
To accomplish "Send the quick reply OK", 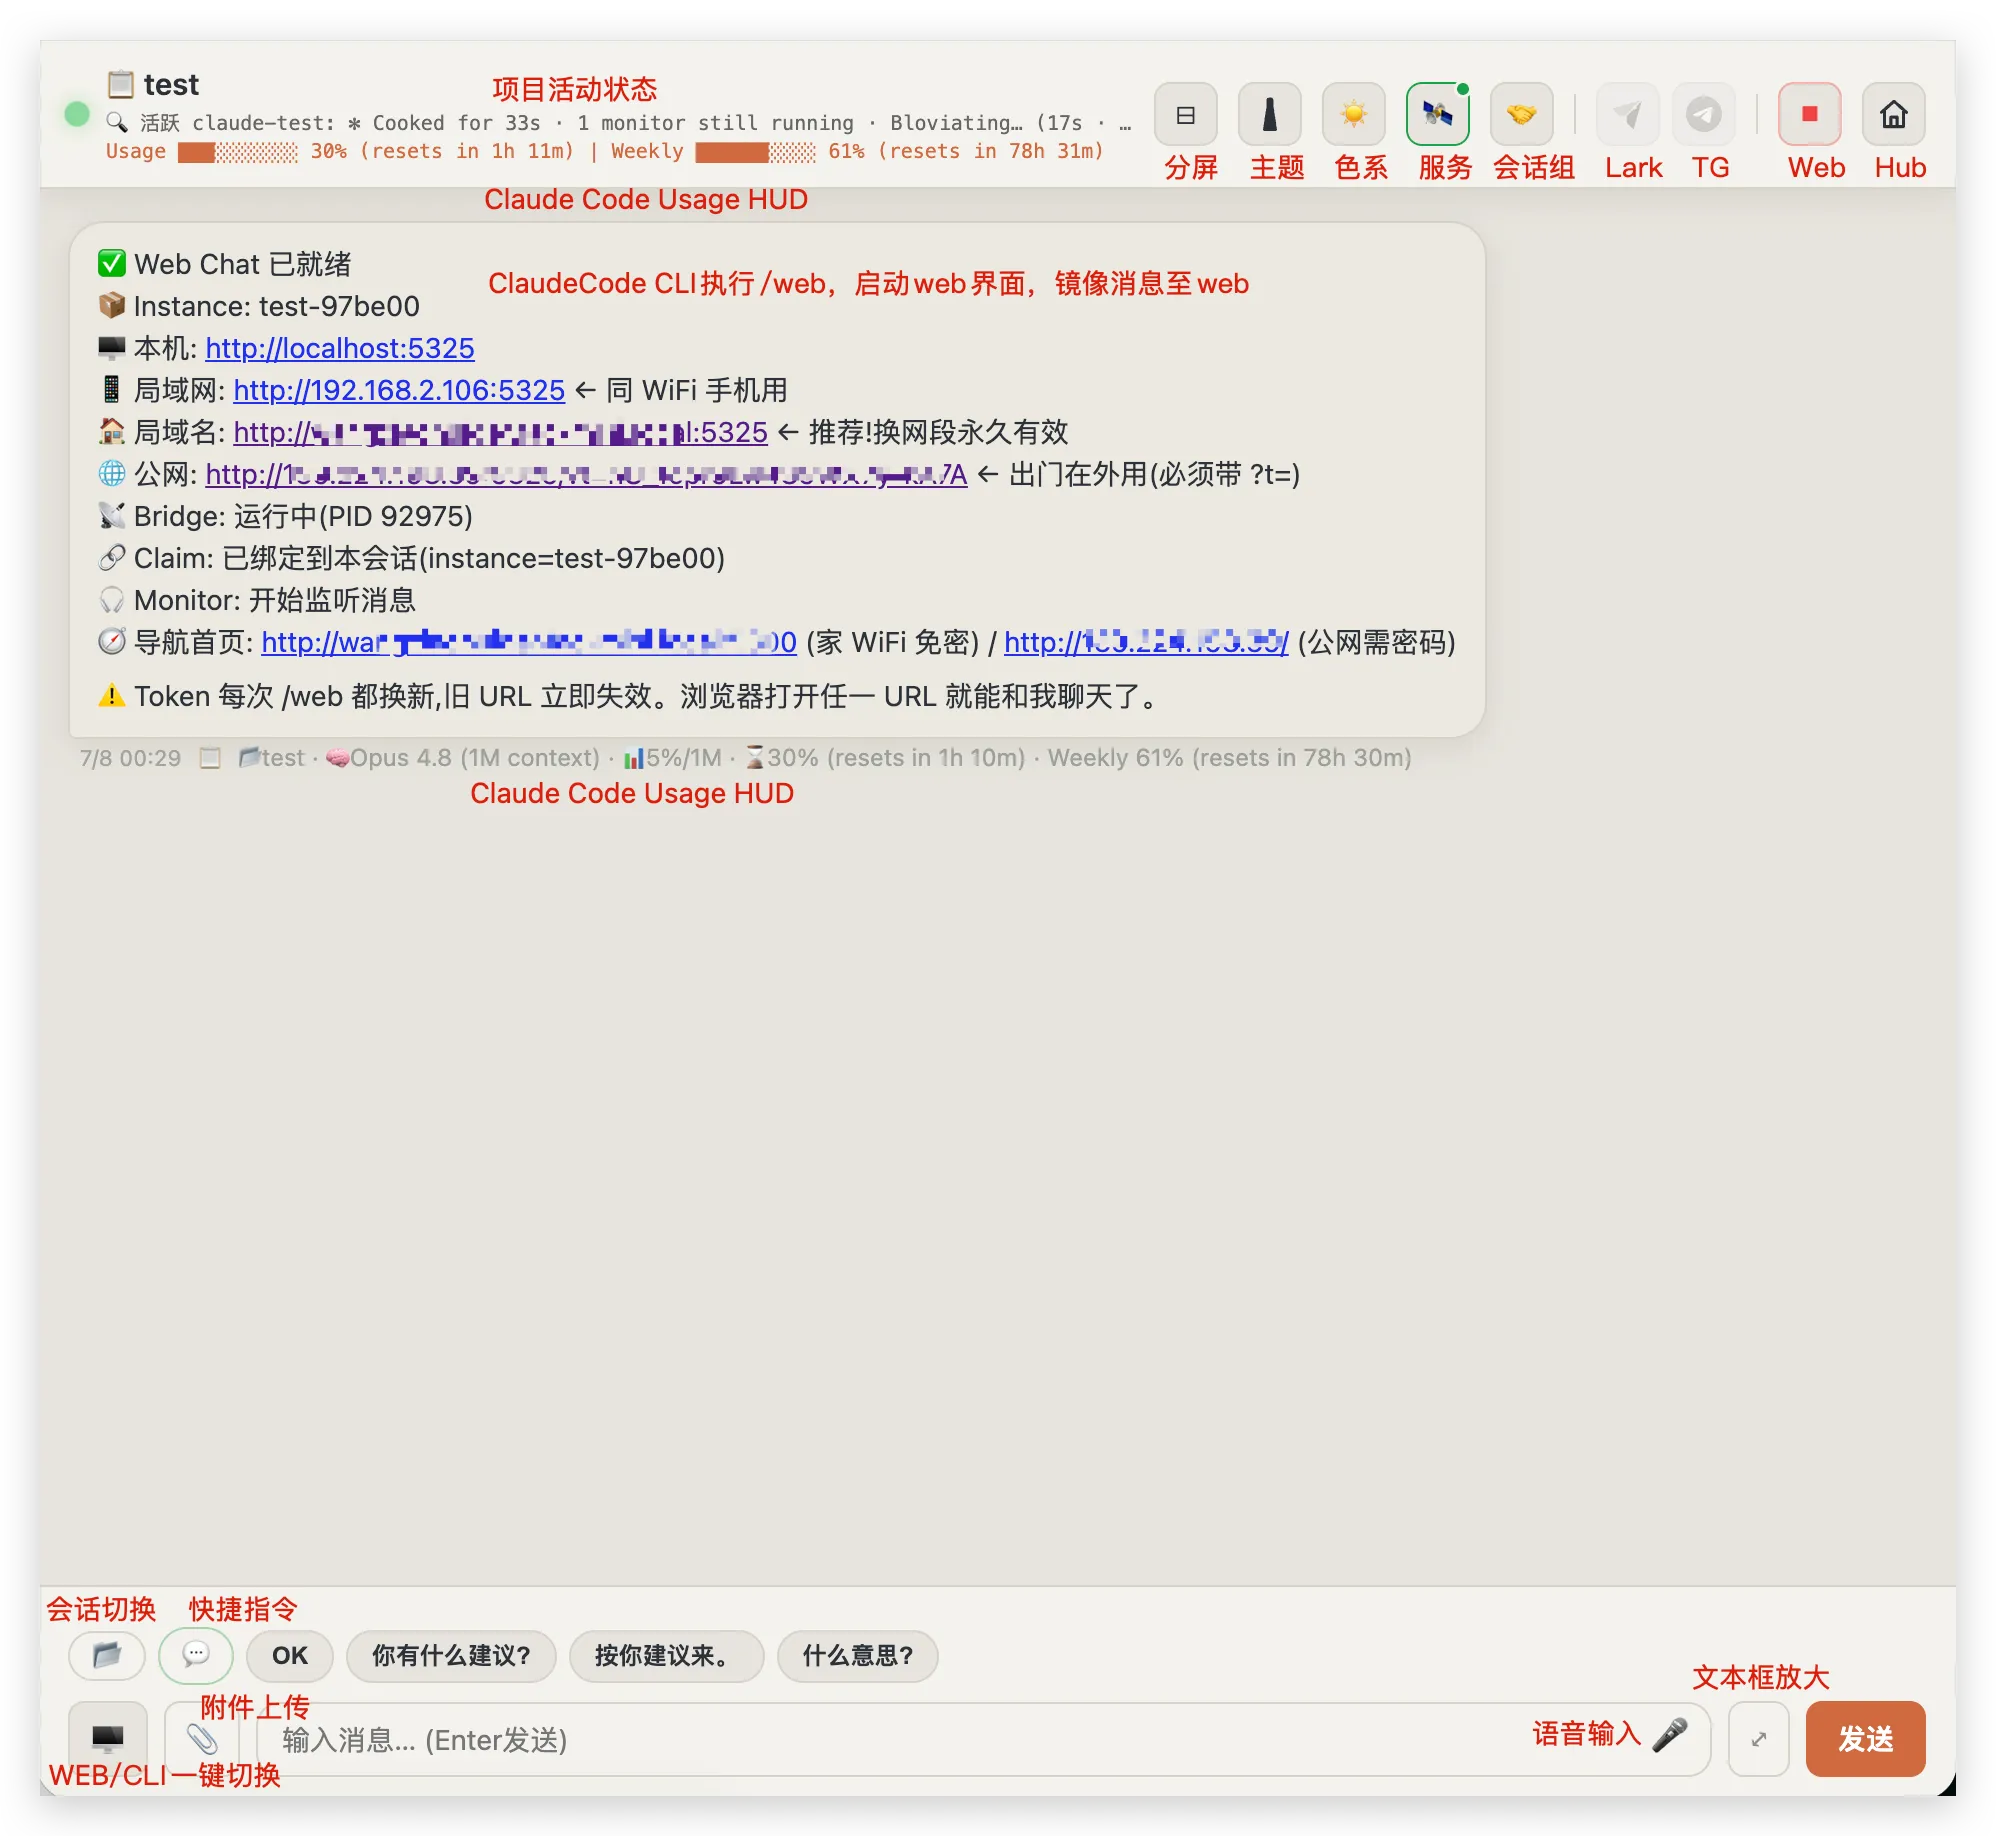I will coord(290,1656).
